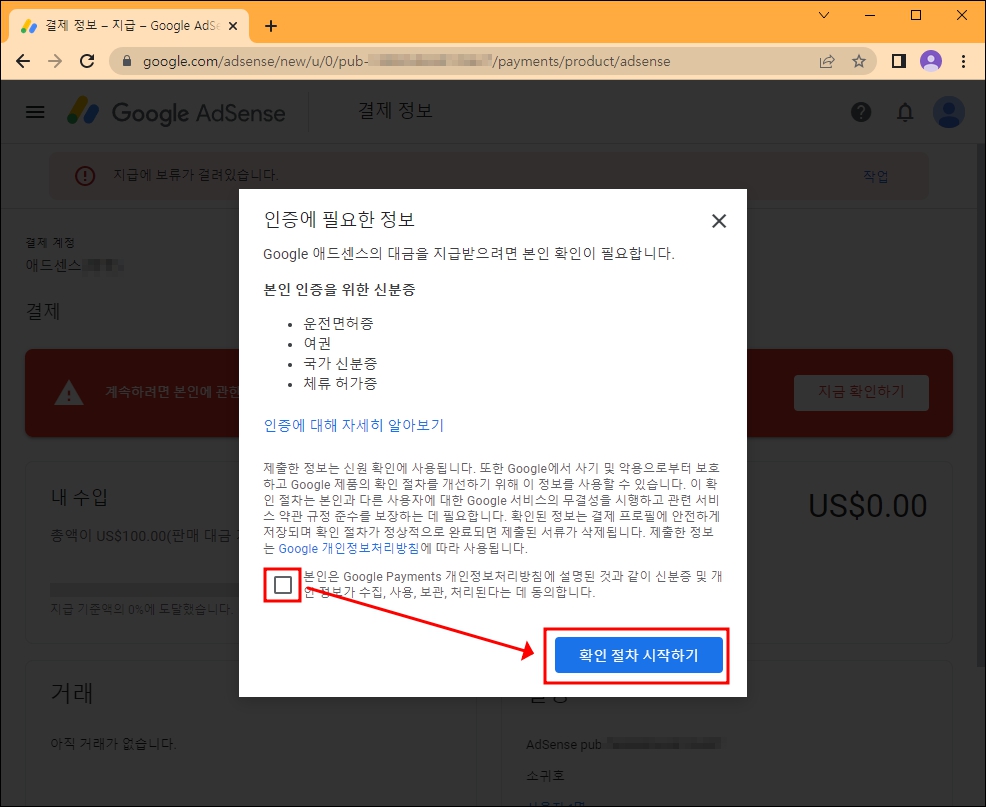986x807 pixels.
Task: Minimize the Chrome window
Action: pos(870,15)
